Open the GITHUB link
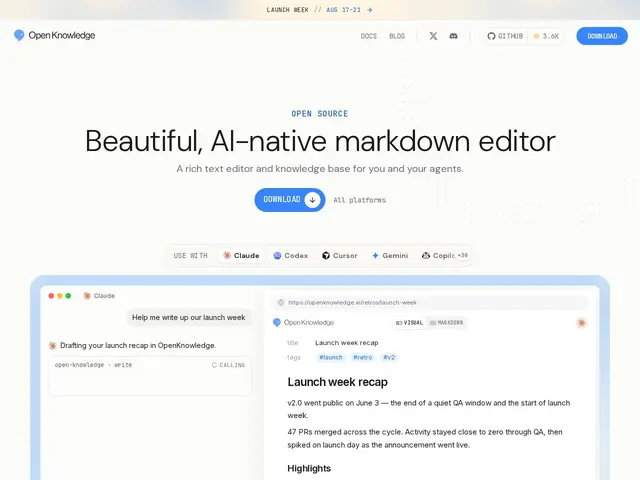640x480 pixels. (x=505, y=36)
